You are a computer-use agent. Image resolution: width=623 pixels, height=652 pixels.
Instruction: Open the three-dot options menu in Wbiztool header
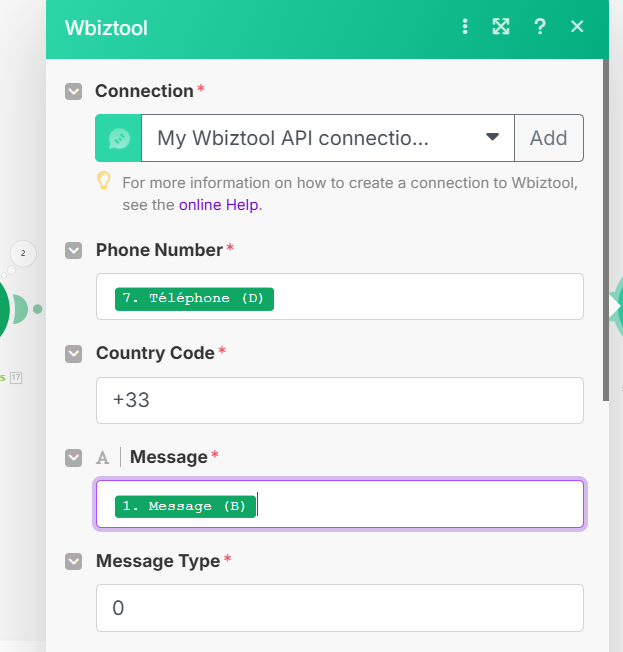465,27
